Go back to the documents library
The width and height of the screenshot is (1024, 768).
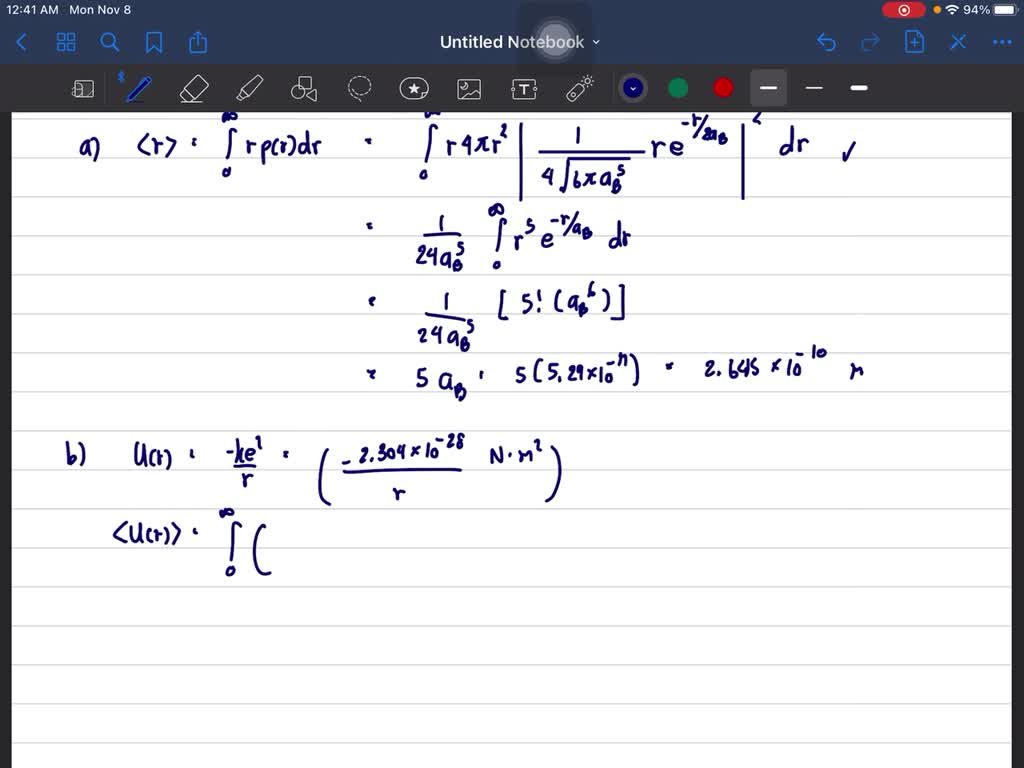coord(22,42)
